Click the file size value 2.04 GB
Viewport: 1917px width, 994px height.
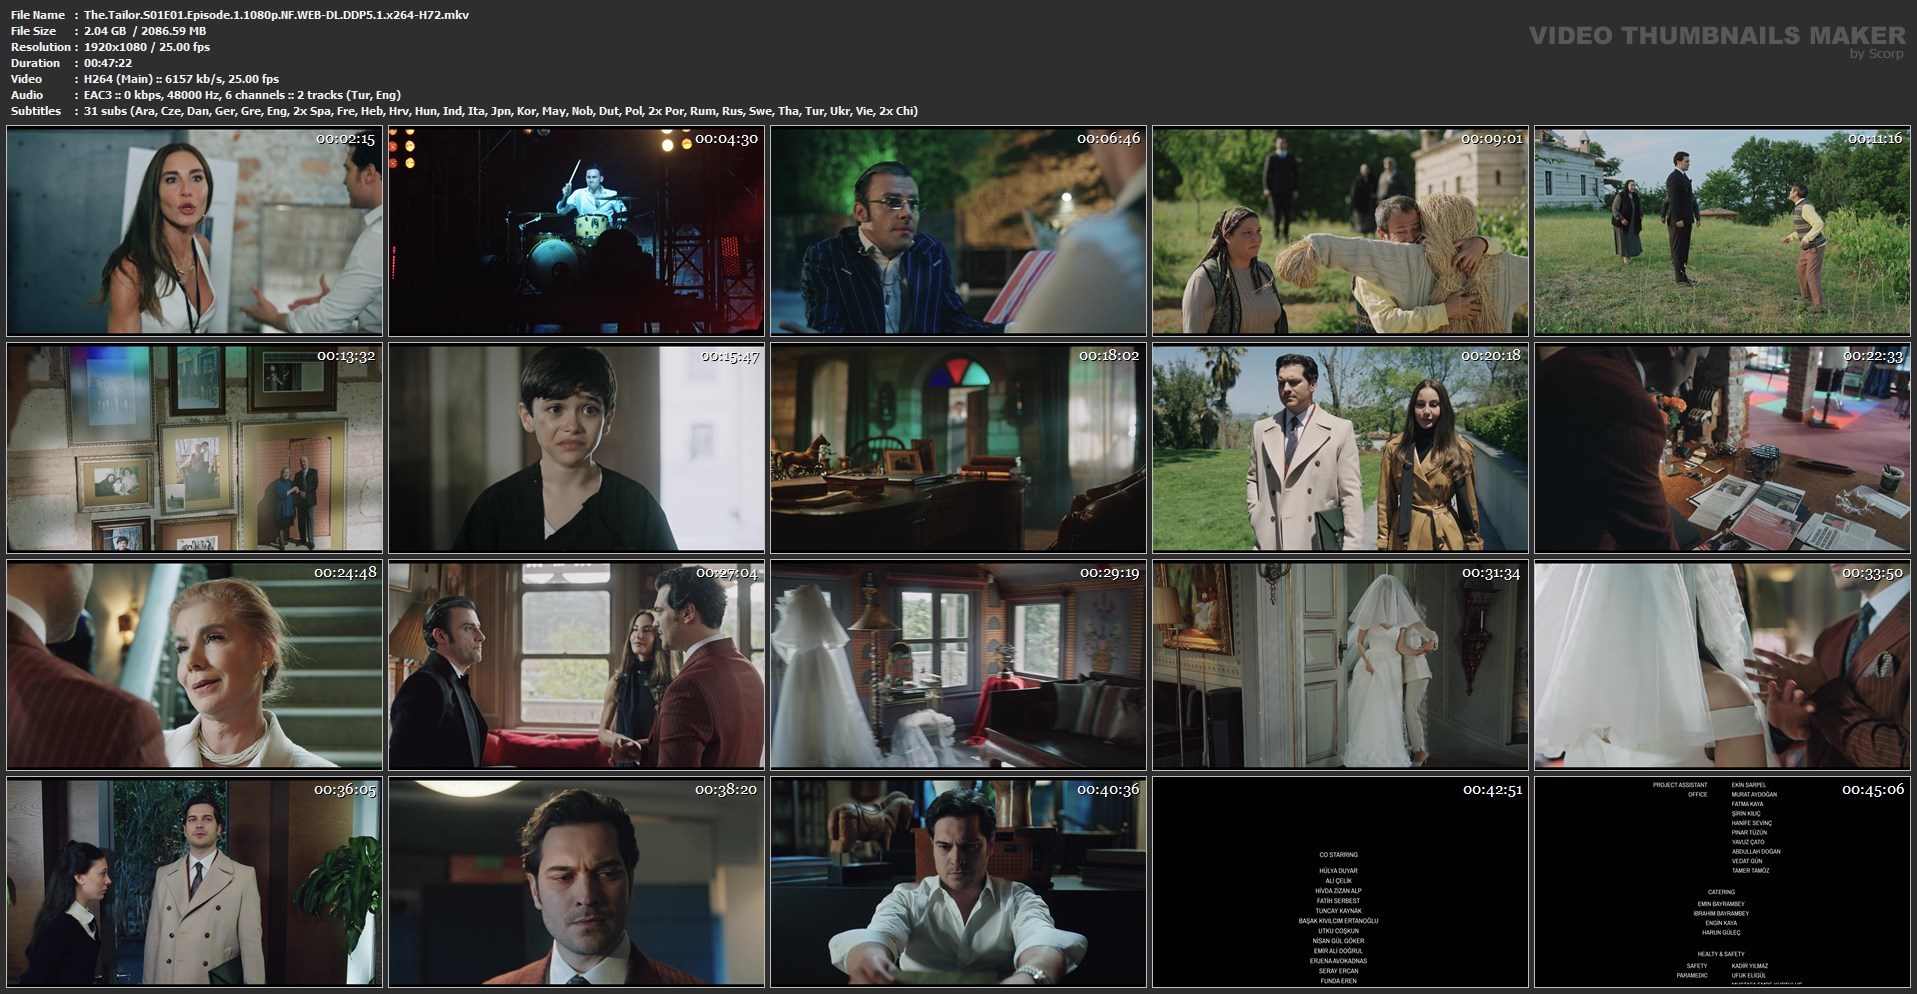pyautogui.click(x=145, y=31)
